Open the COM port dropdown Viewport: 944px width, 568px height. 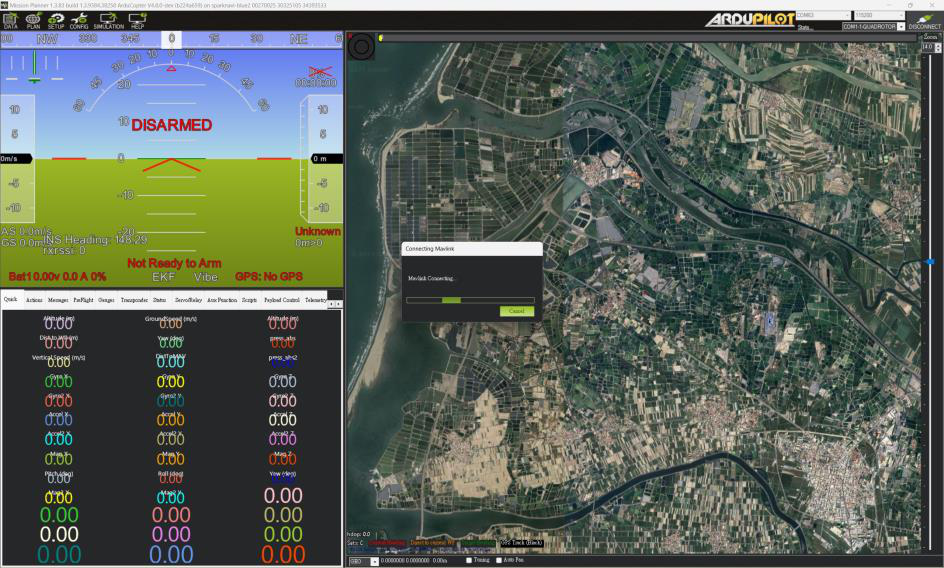[823, 15]
